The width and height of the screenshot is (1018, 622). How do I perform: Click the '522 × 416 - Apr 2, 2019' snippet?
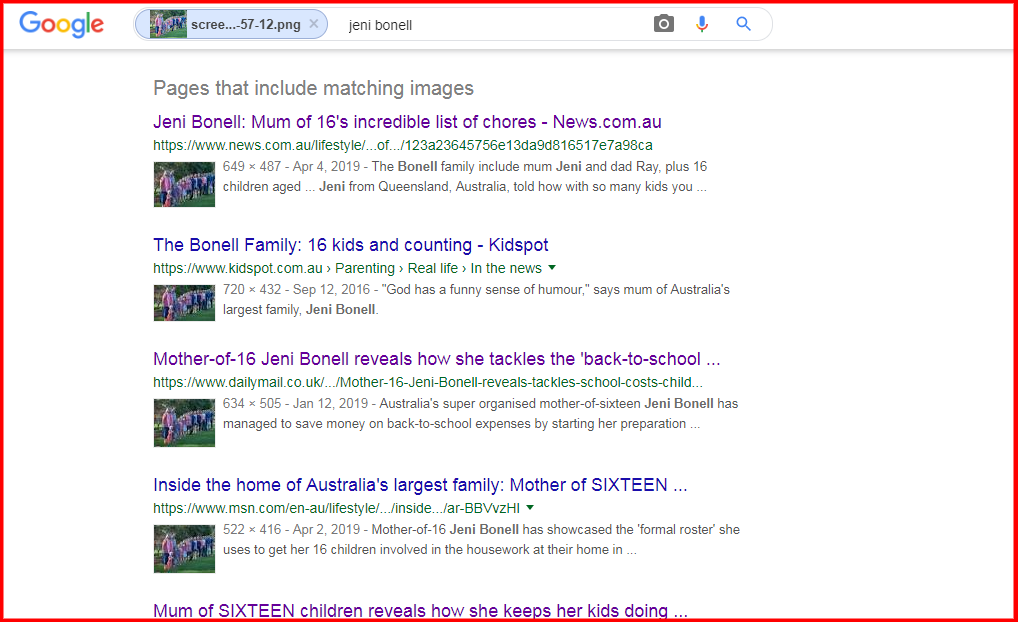(481, 540)
